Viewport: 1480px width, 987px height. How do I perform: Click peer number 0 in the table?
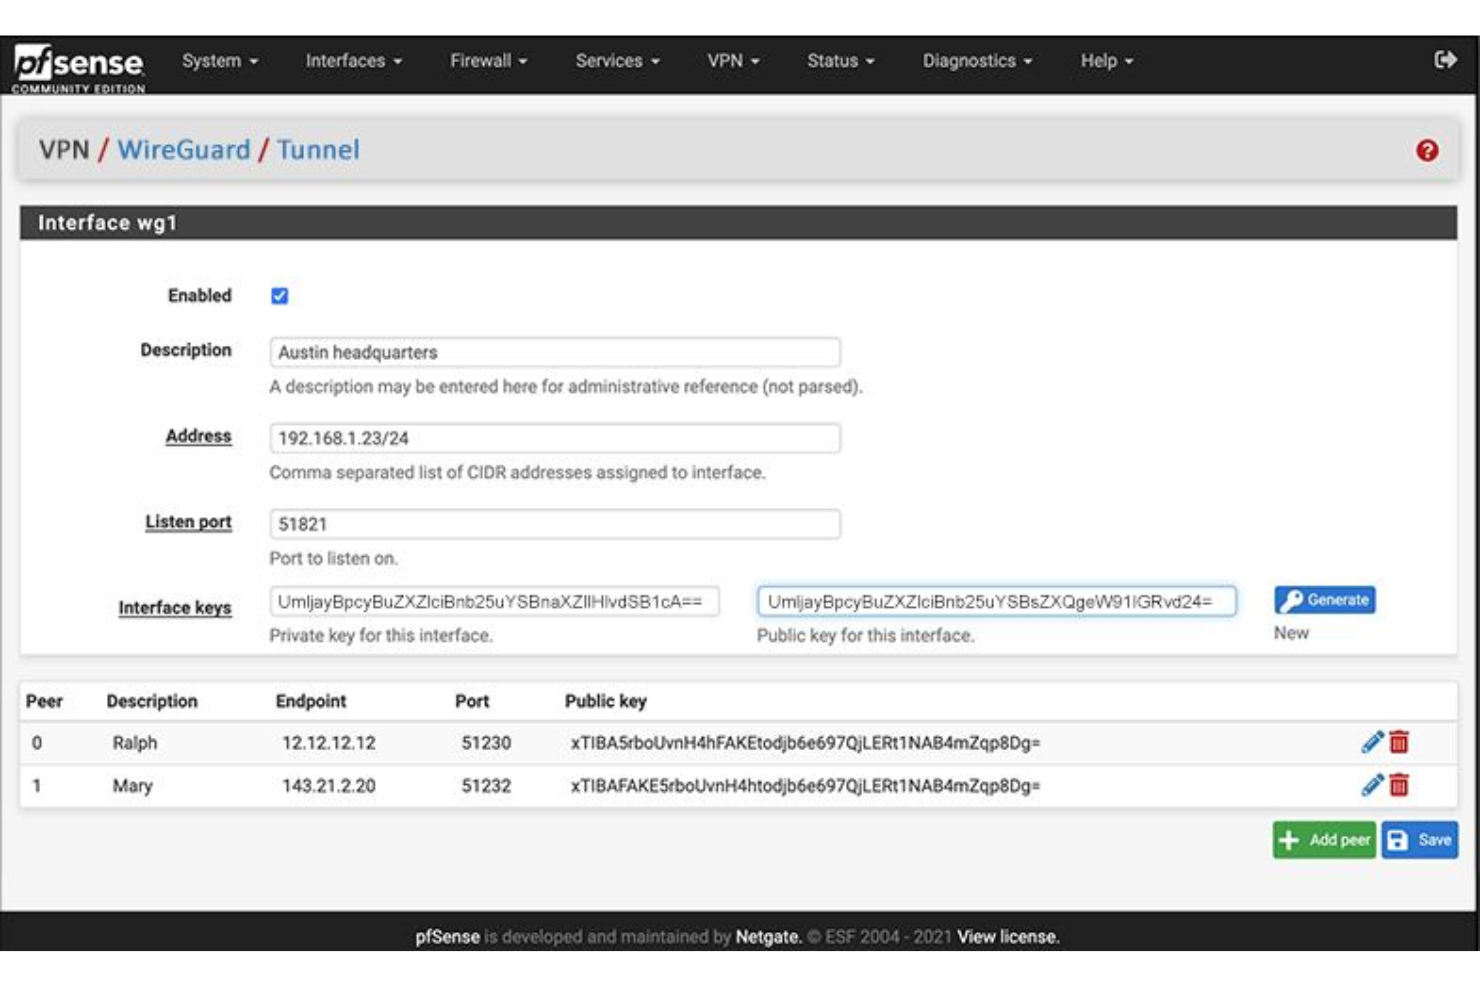pos(37,743)
